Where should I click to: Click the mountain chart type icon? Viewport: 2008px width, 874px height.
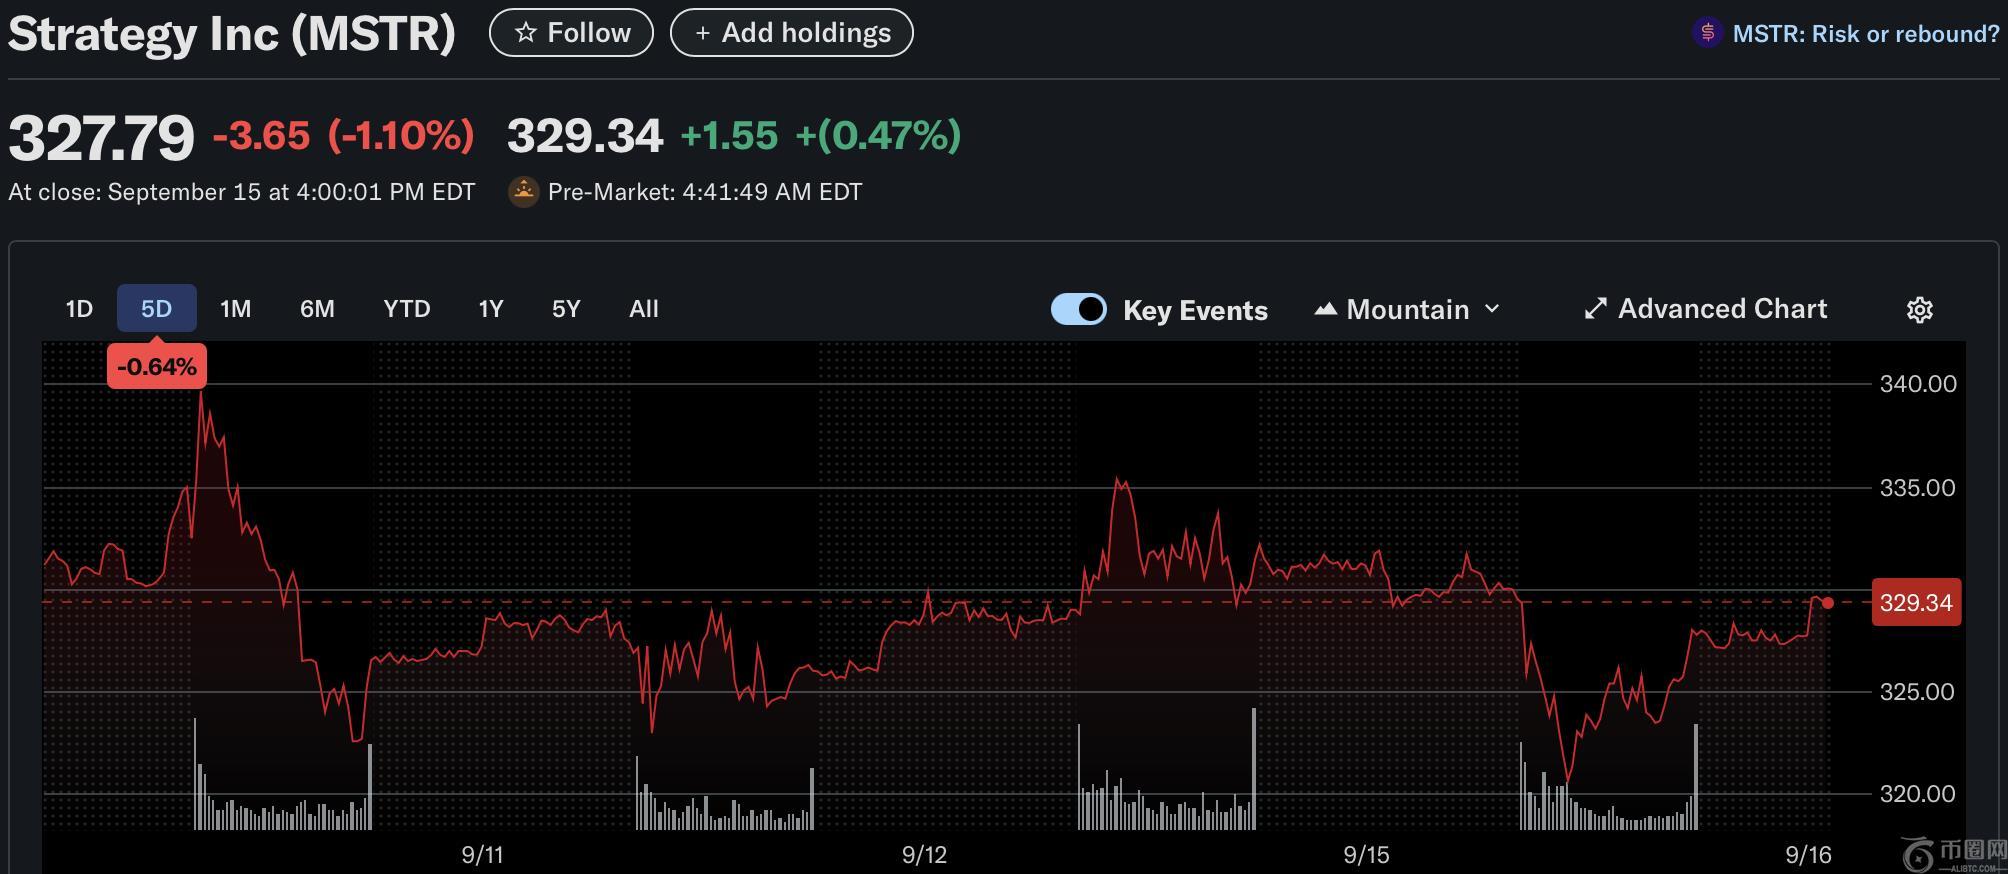(1325, 309)
